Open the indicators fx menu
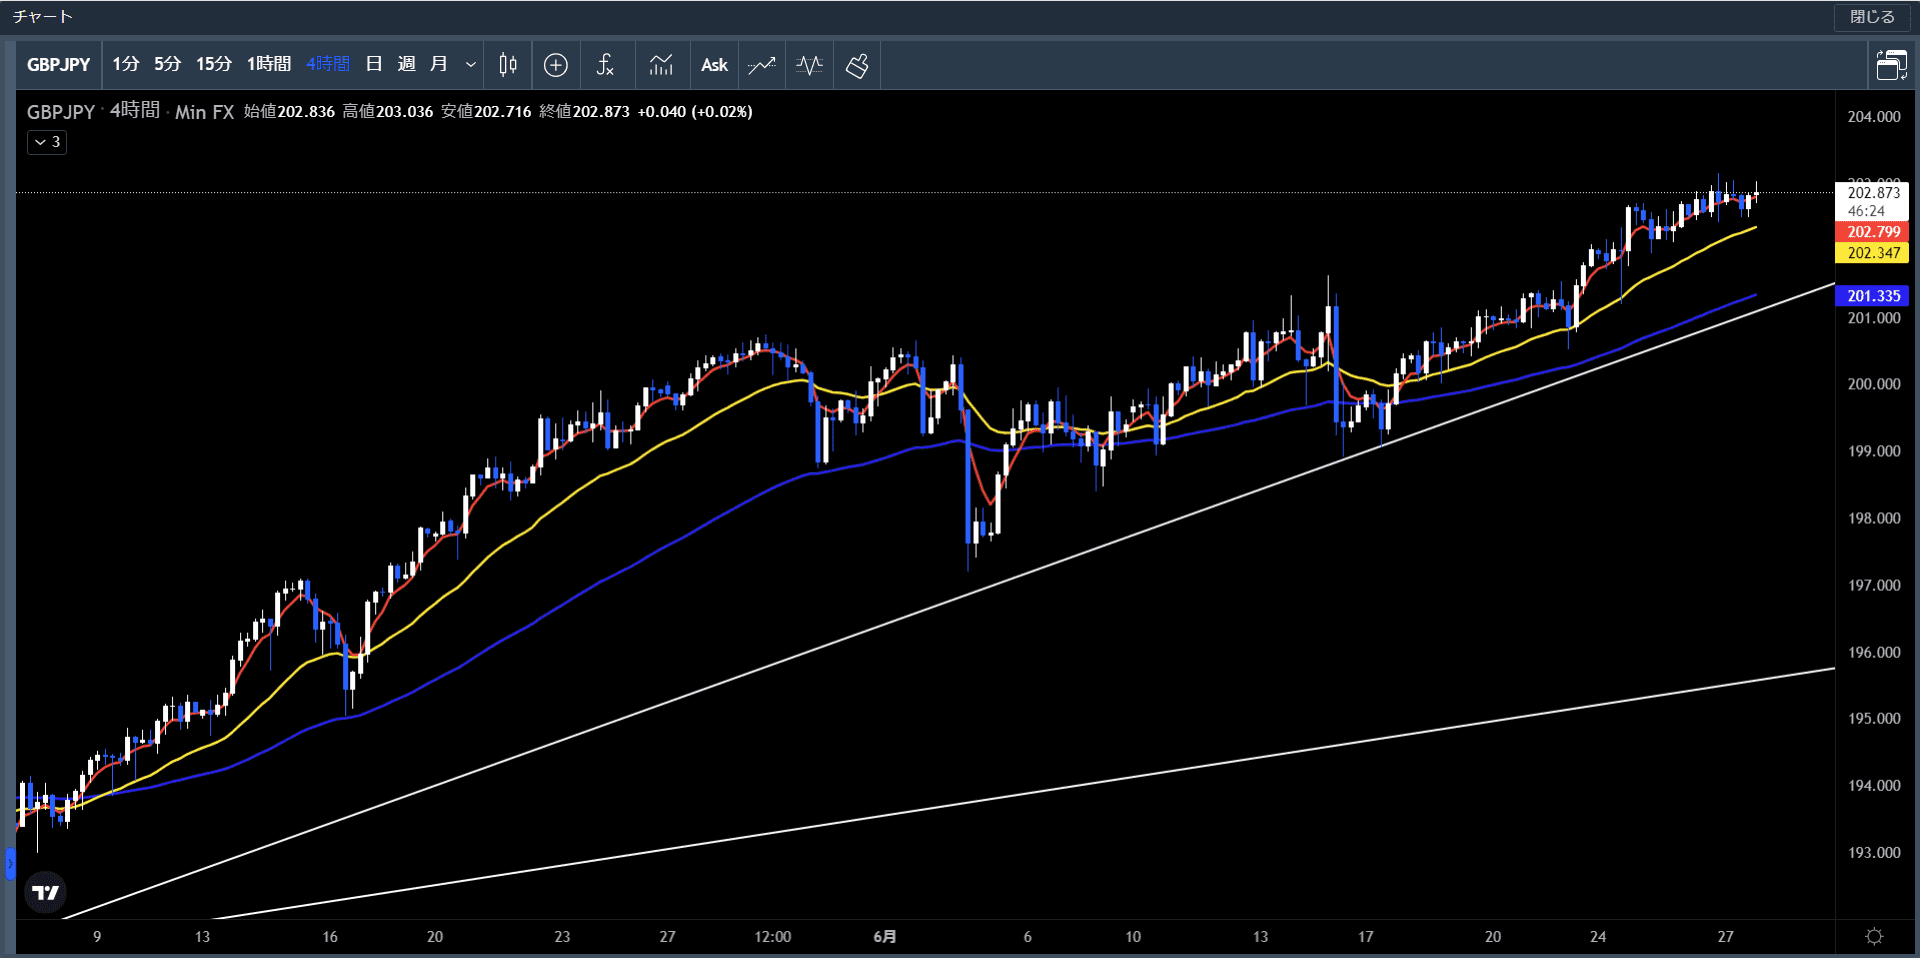The width and height of the screenshot is (1920, 958). 605,65
